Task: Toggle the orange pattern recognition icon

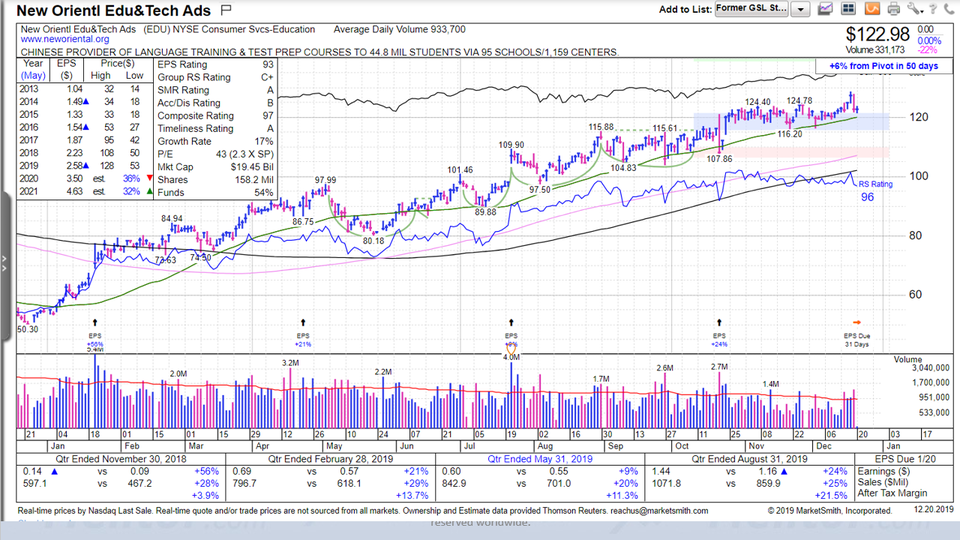Action: [872, 9]
